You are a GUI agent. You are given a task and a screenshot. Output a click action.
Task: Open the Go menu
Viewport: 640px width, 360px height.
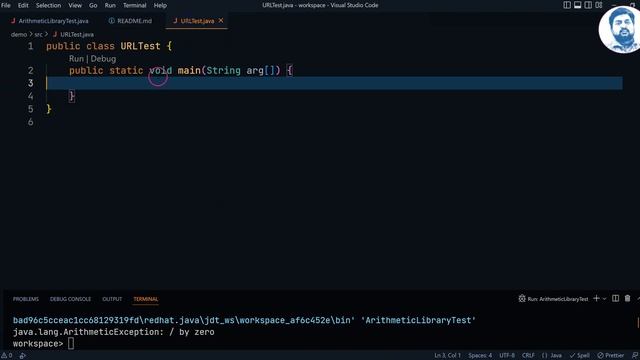pyautogui.click(x=93, y=5)
